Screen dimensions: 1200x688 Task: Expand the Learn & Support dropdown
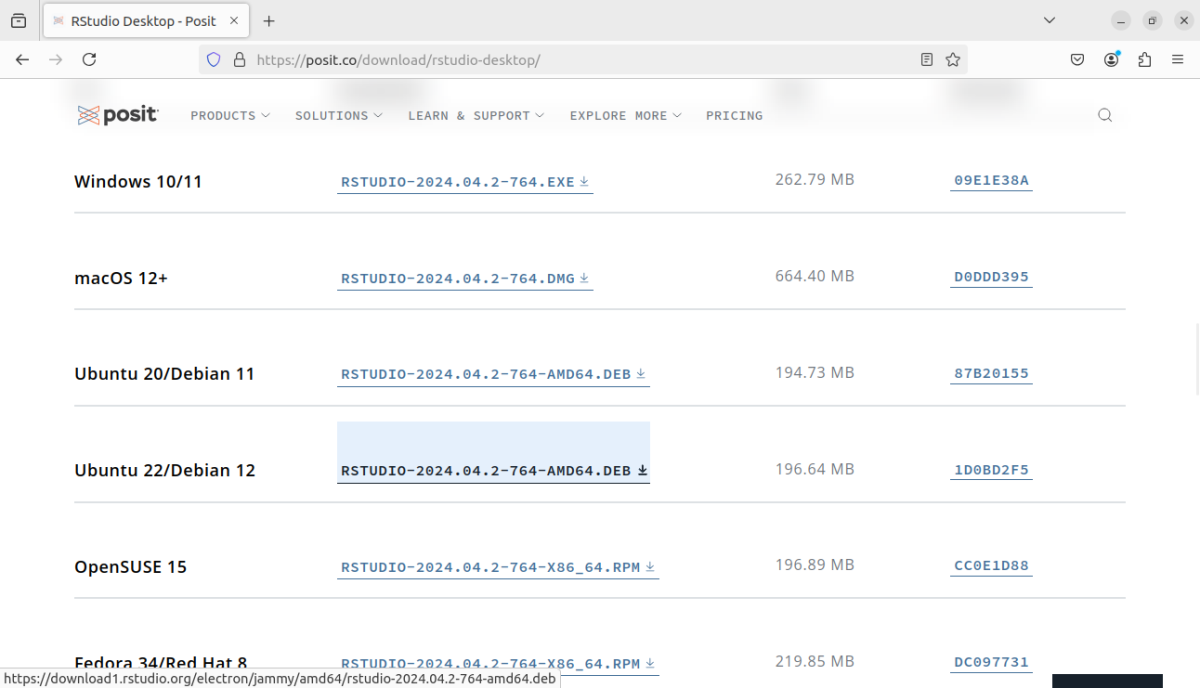475,116
